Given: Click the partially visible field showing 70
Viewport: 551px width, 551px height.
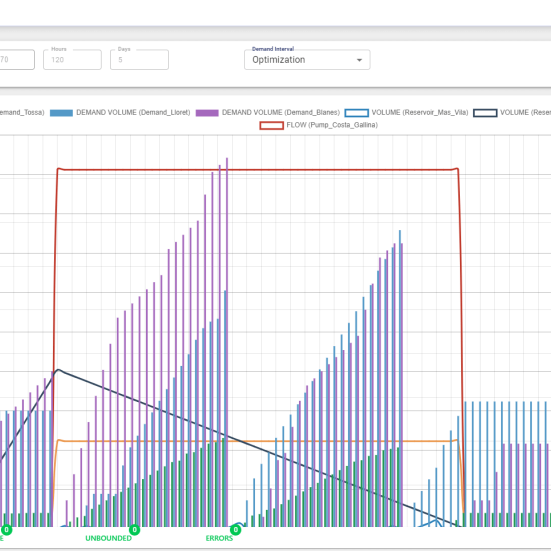Looking at the screenshot, I should (17, 60).
